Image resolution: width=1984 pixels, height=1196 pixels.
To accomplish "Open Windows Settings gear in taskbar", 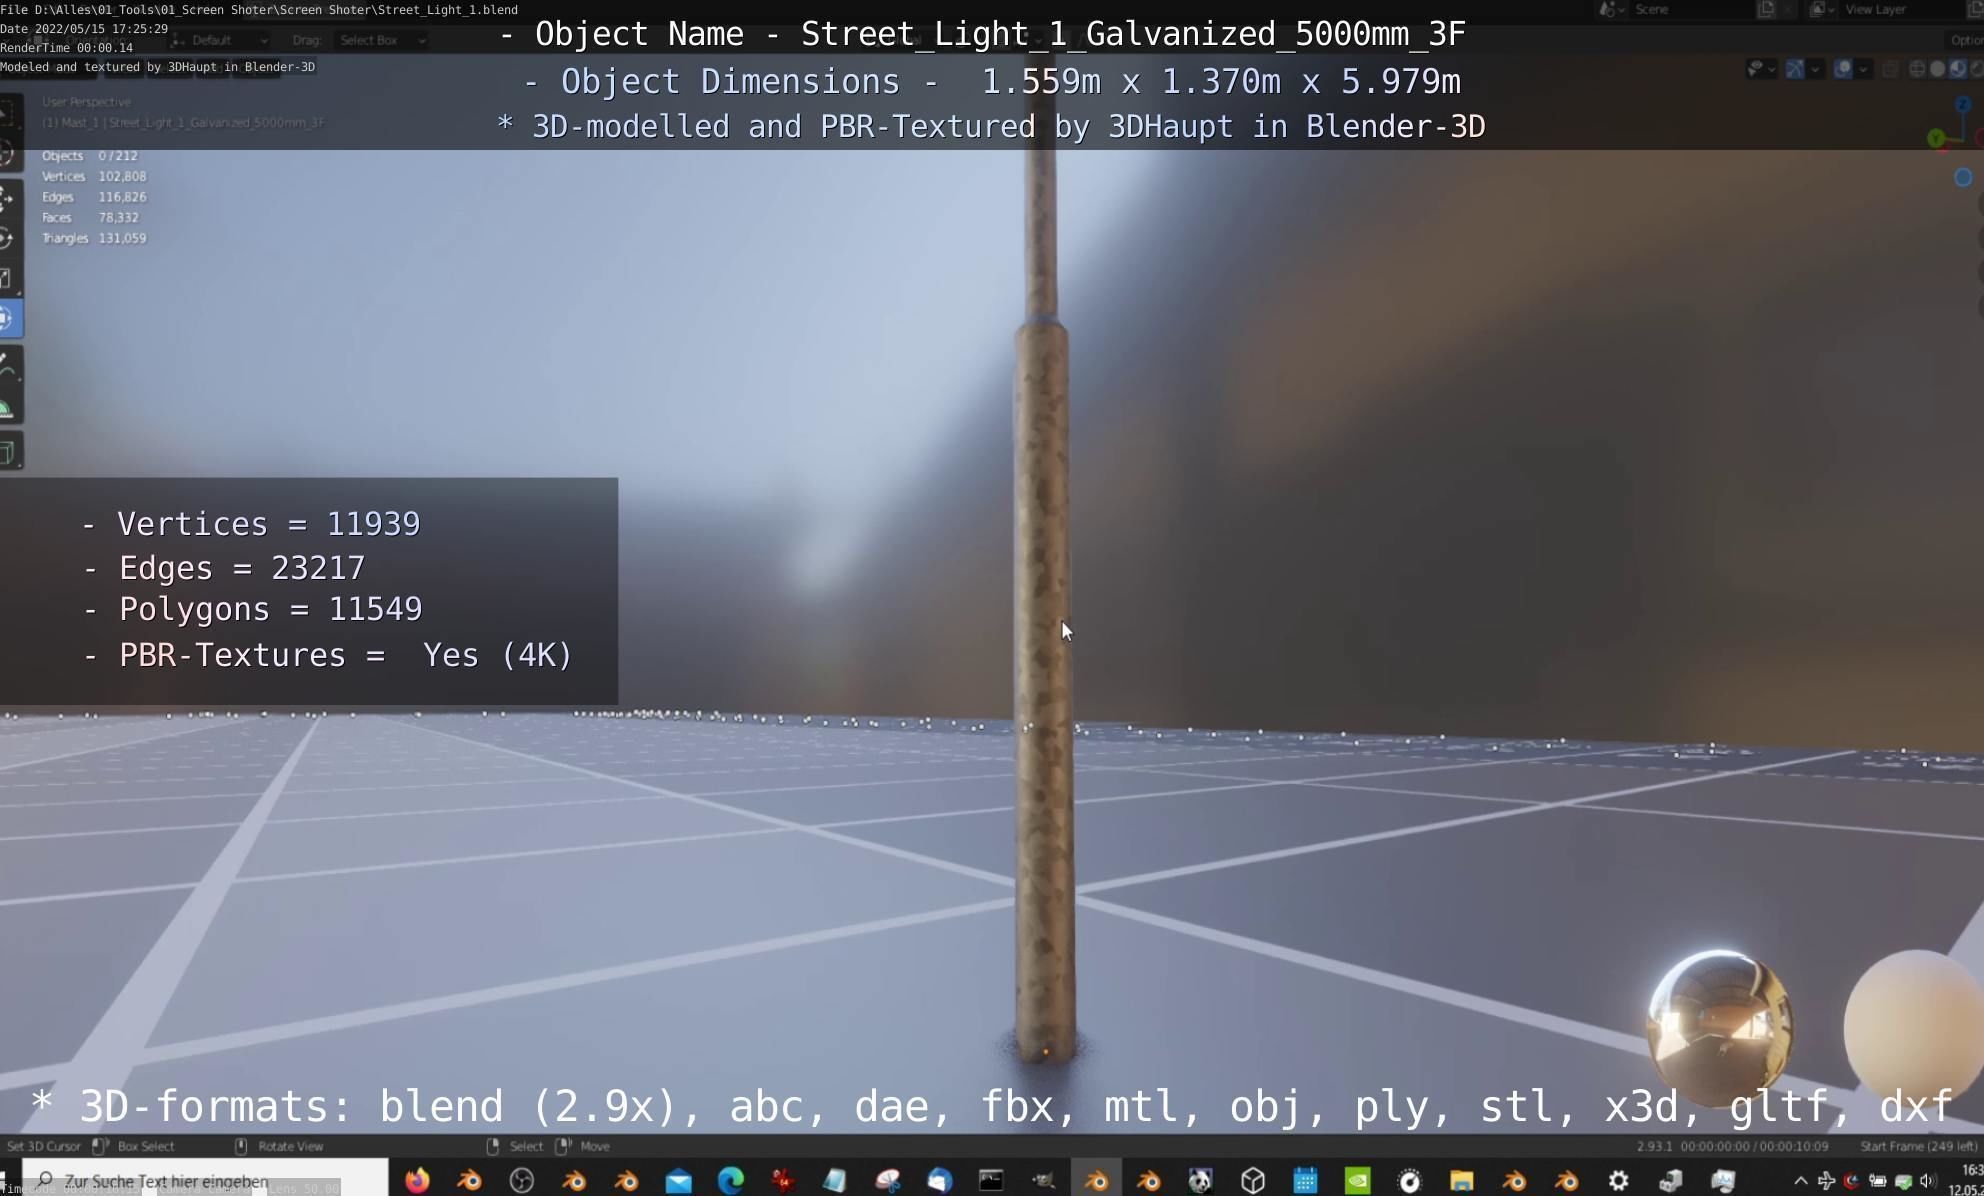I will (1619, 1181).
